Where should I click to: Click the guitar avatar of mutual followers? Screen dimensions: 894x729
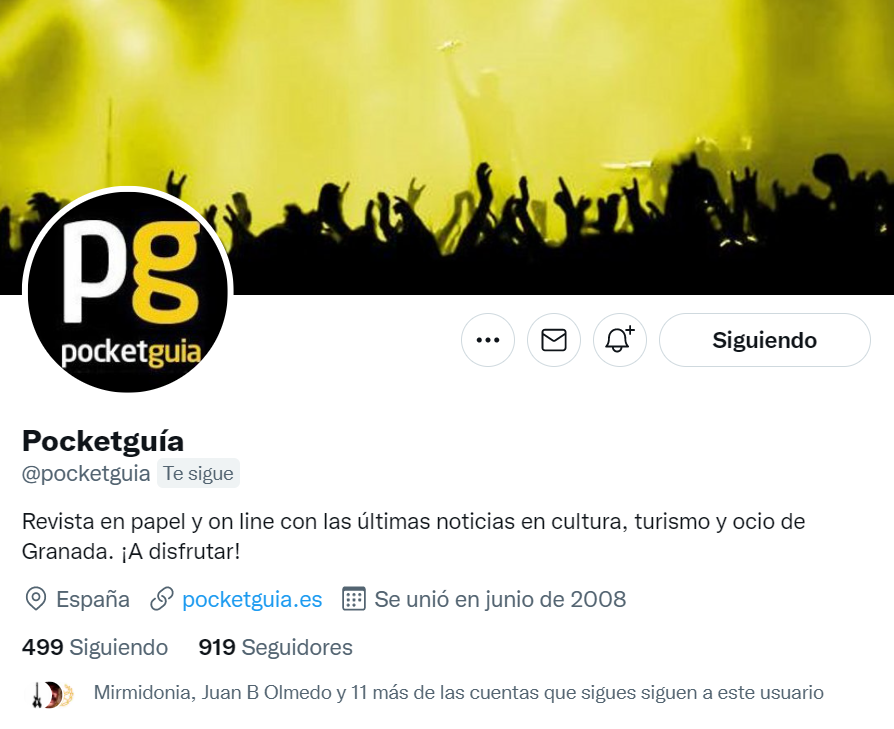[37, 695]
